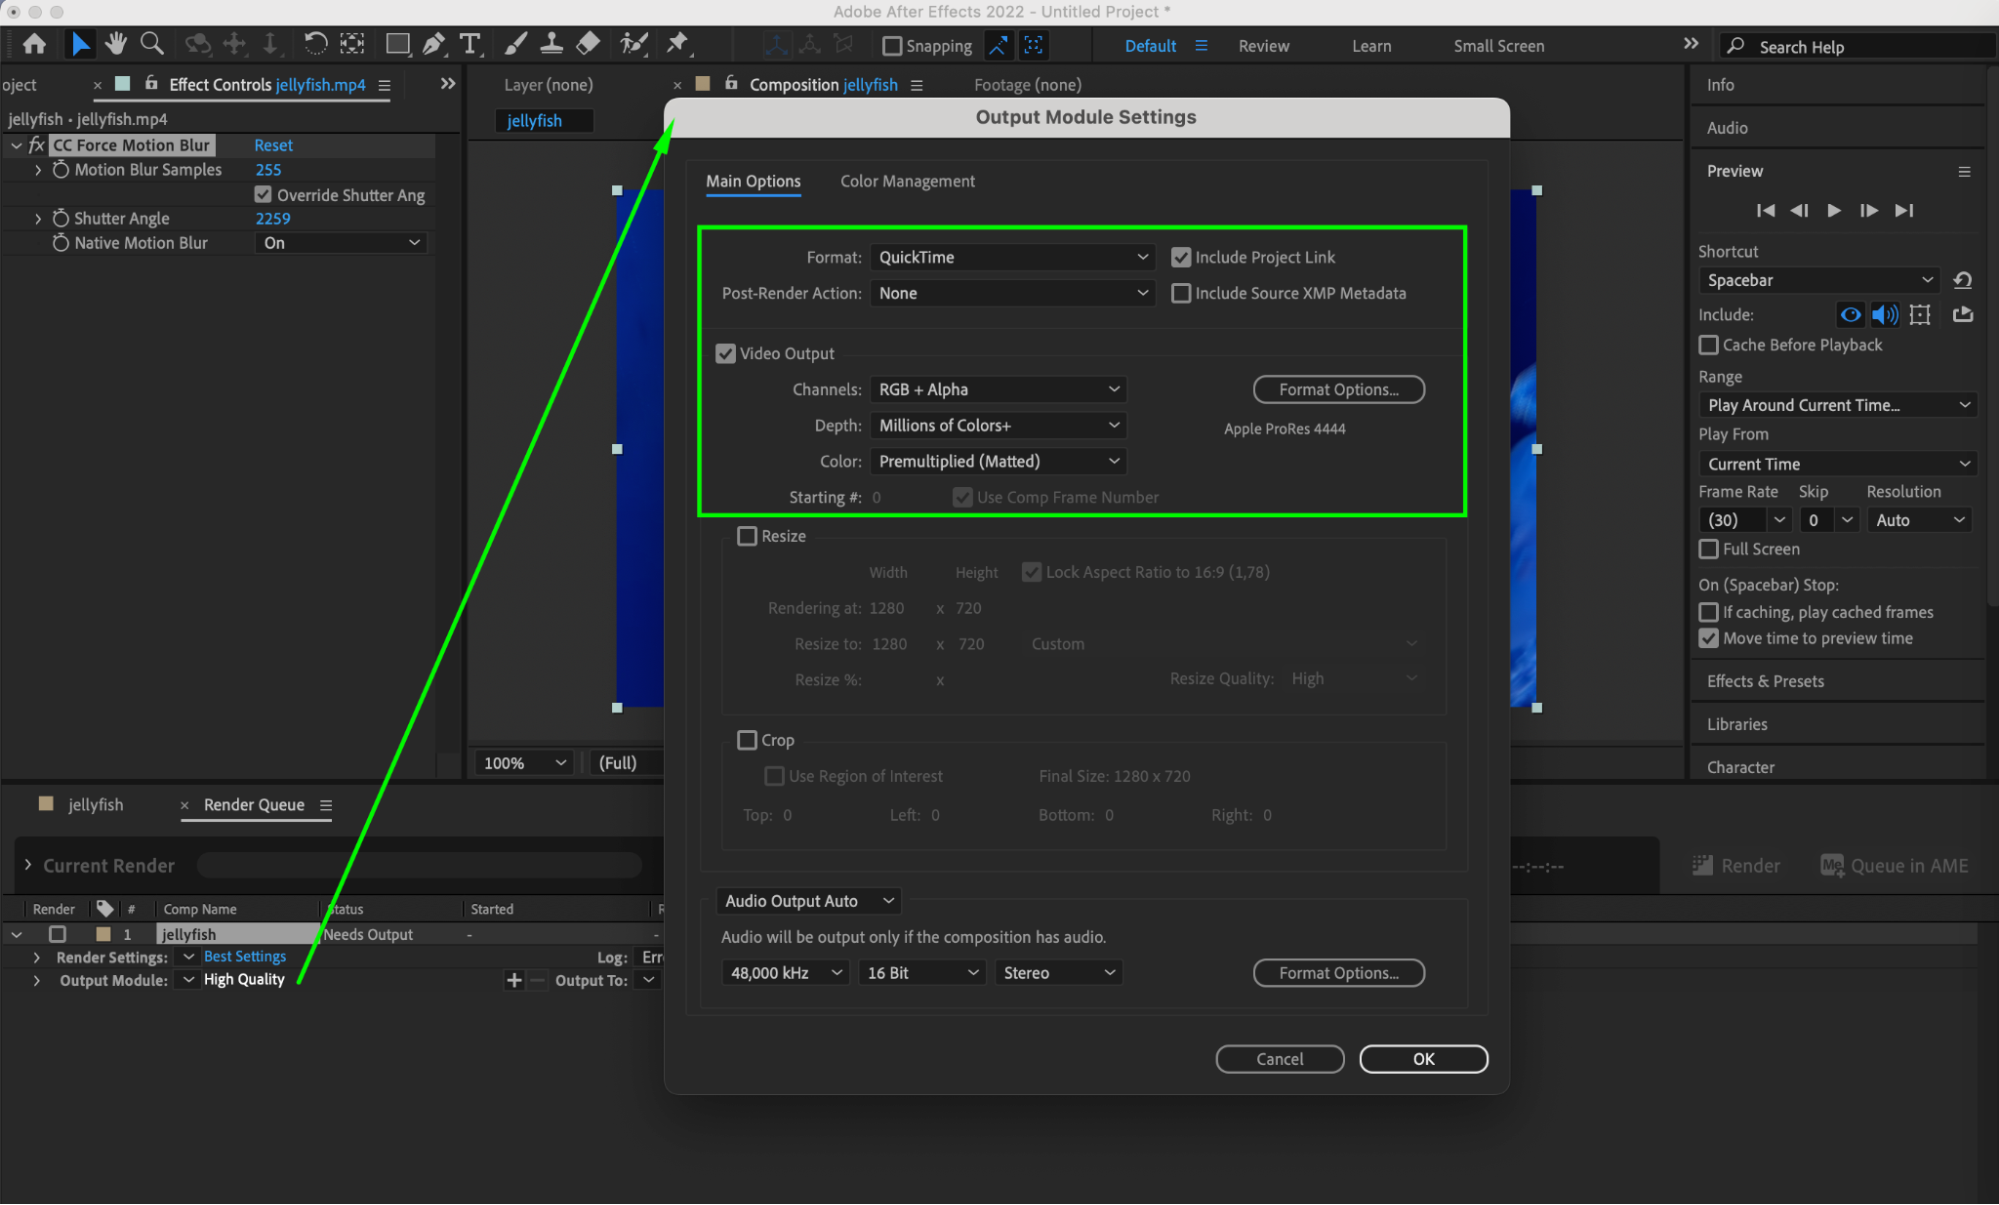Switch to the Color Management tab

point(906,181)
